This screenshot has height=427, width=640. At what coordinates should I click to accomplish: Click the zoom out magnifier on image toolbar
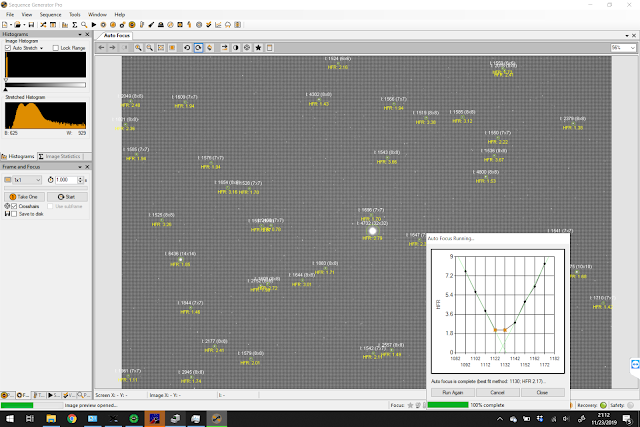(150, 48)
